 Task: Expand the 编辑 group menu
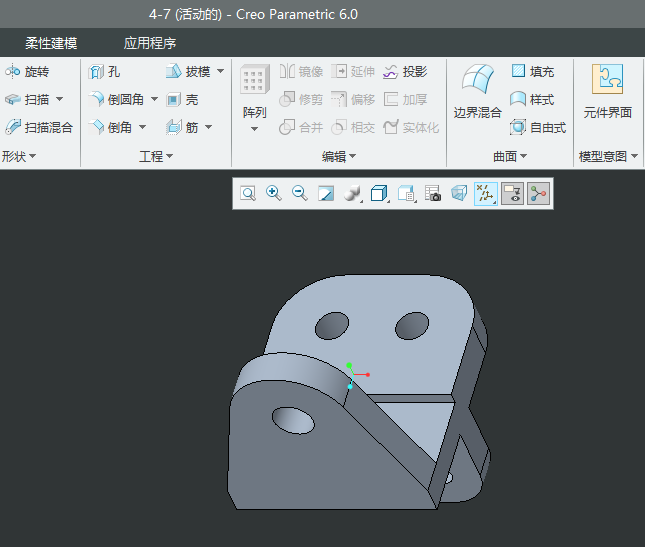coord(339,156)
